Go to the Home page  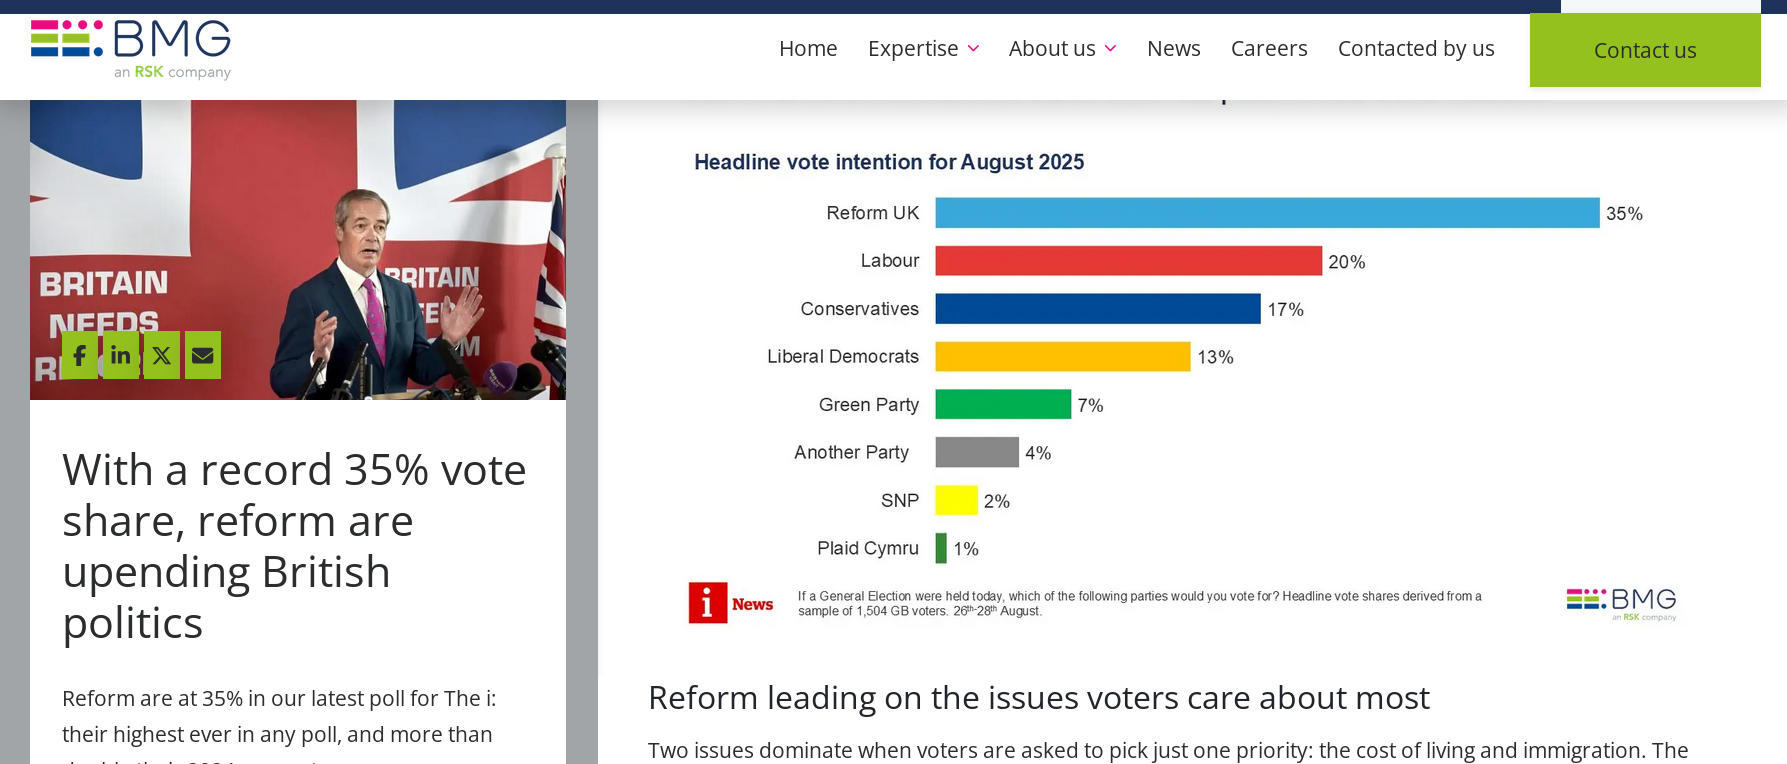(808, 48)
